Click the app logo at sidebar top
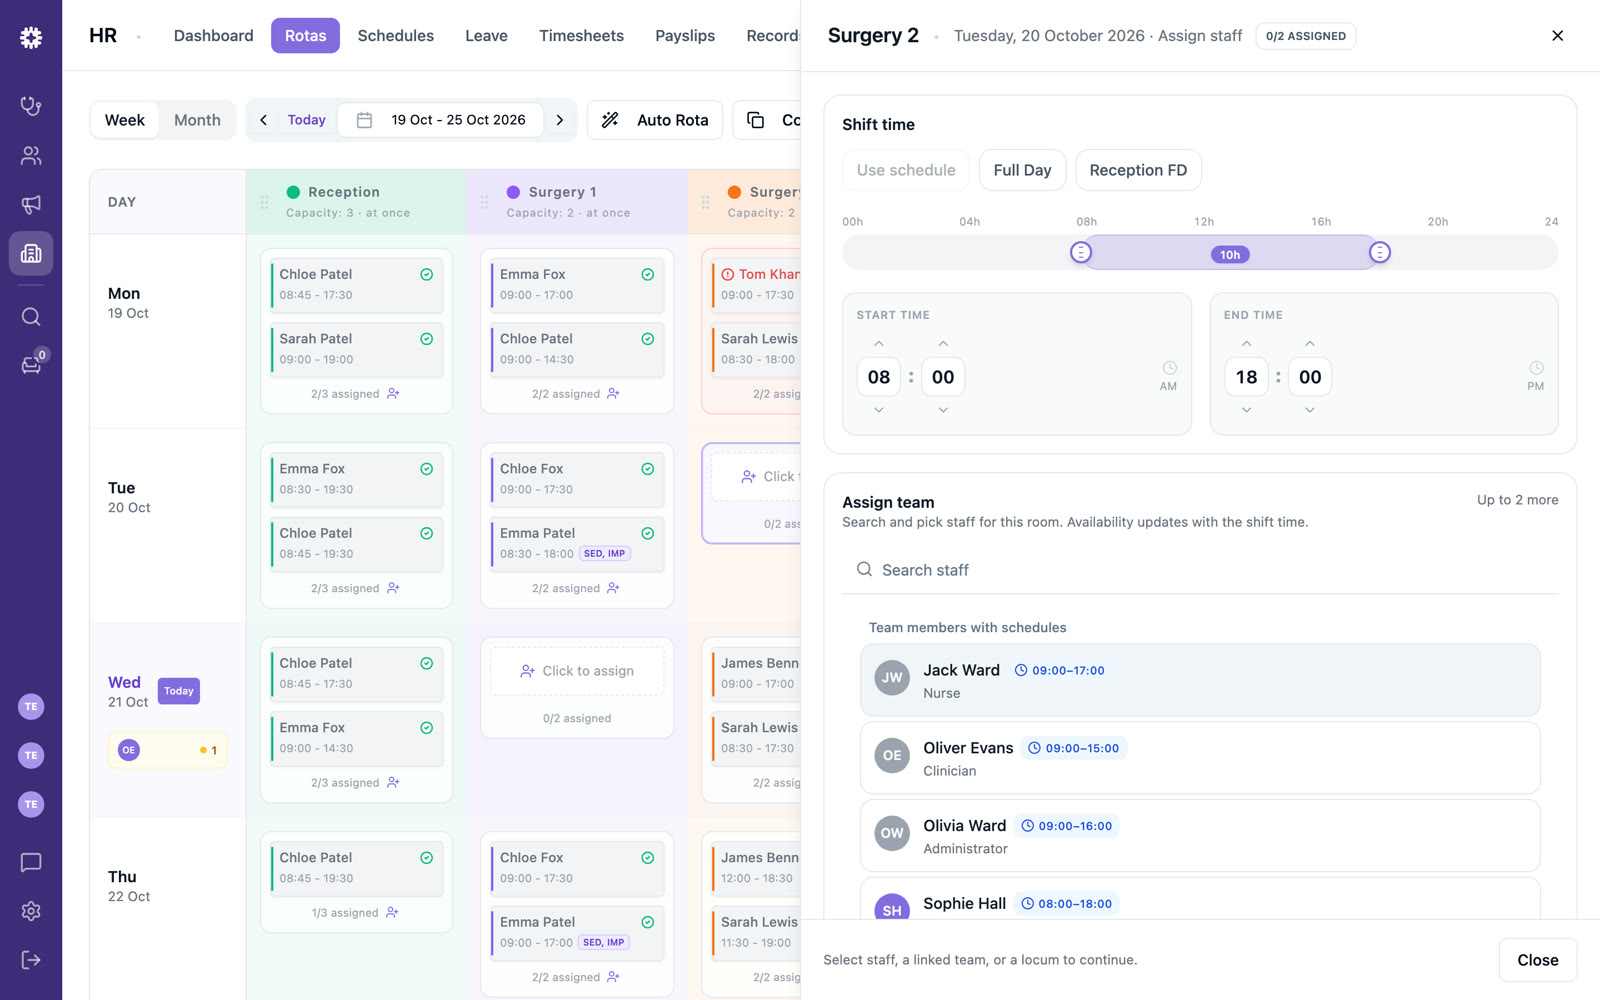Screen dimensions: 1600x1000 (31, 37)
